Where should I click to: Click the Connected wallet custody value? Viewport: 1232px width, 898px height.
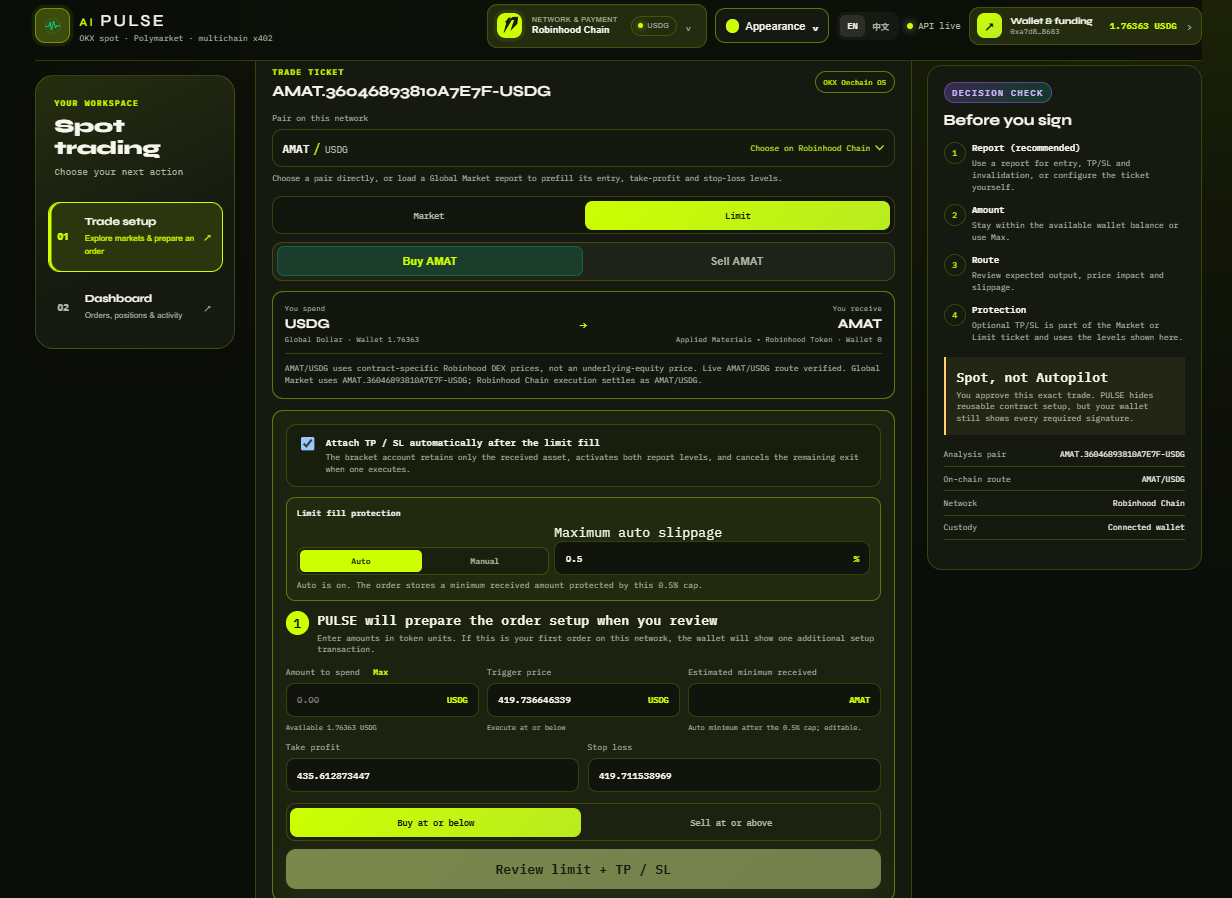pyautogui.click(x=1146, y=527)
